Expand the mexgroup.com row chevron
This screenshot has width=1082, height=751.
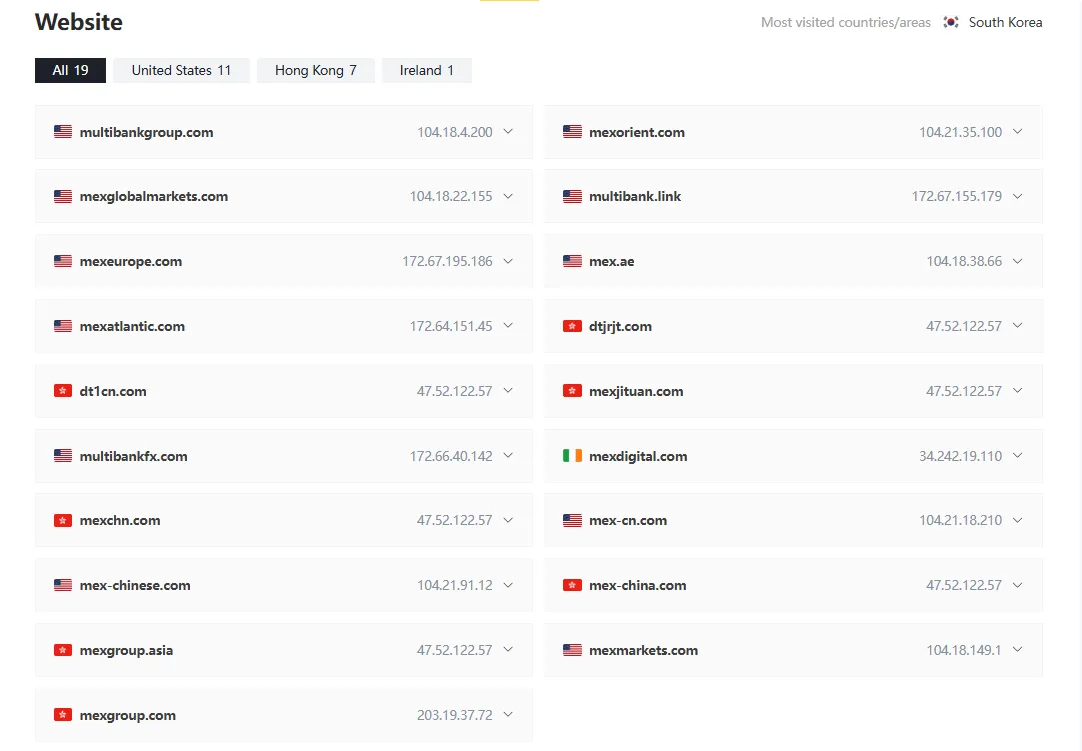(x=508, y=714)
